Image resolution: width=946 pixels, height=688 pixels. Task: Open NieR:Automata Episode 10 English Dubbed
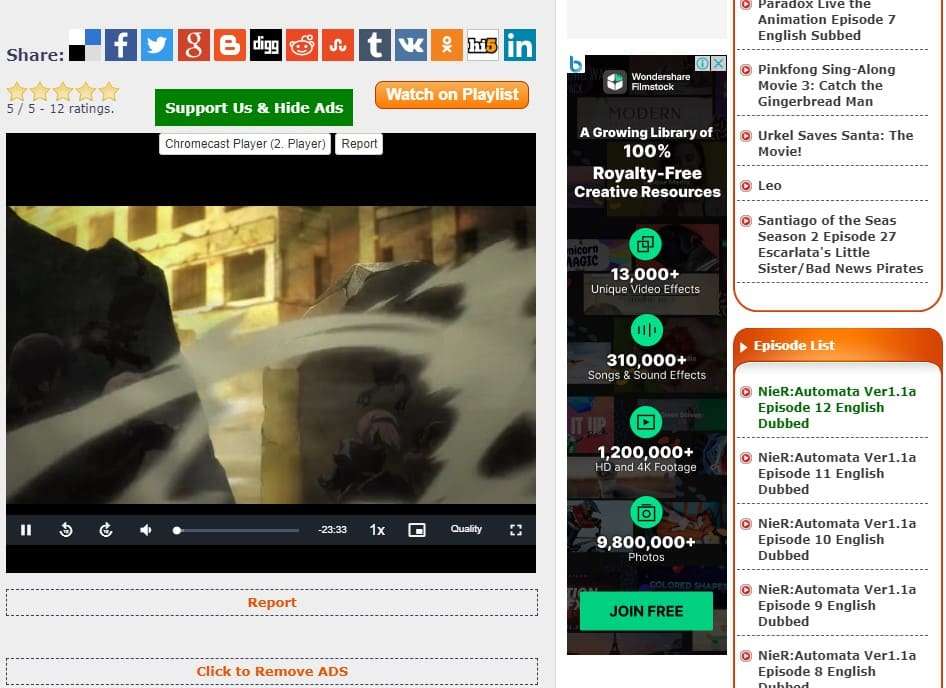[x=837, y=539]
